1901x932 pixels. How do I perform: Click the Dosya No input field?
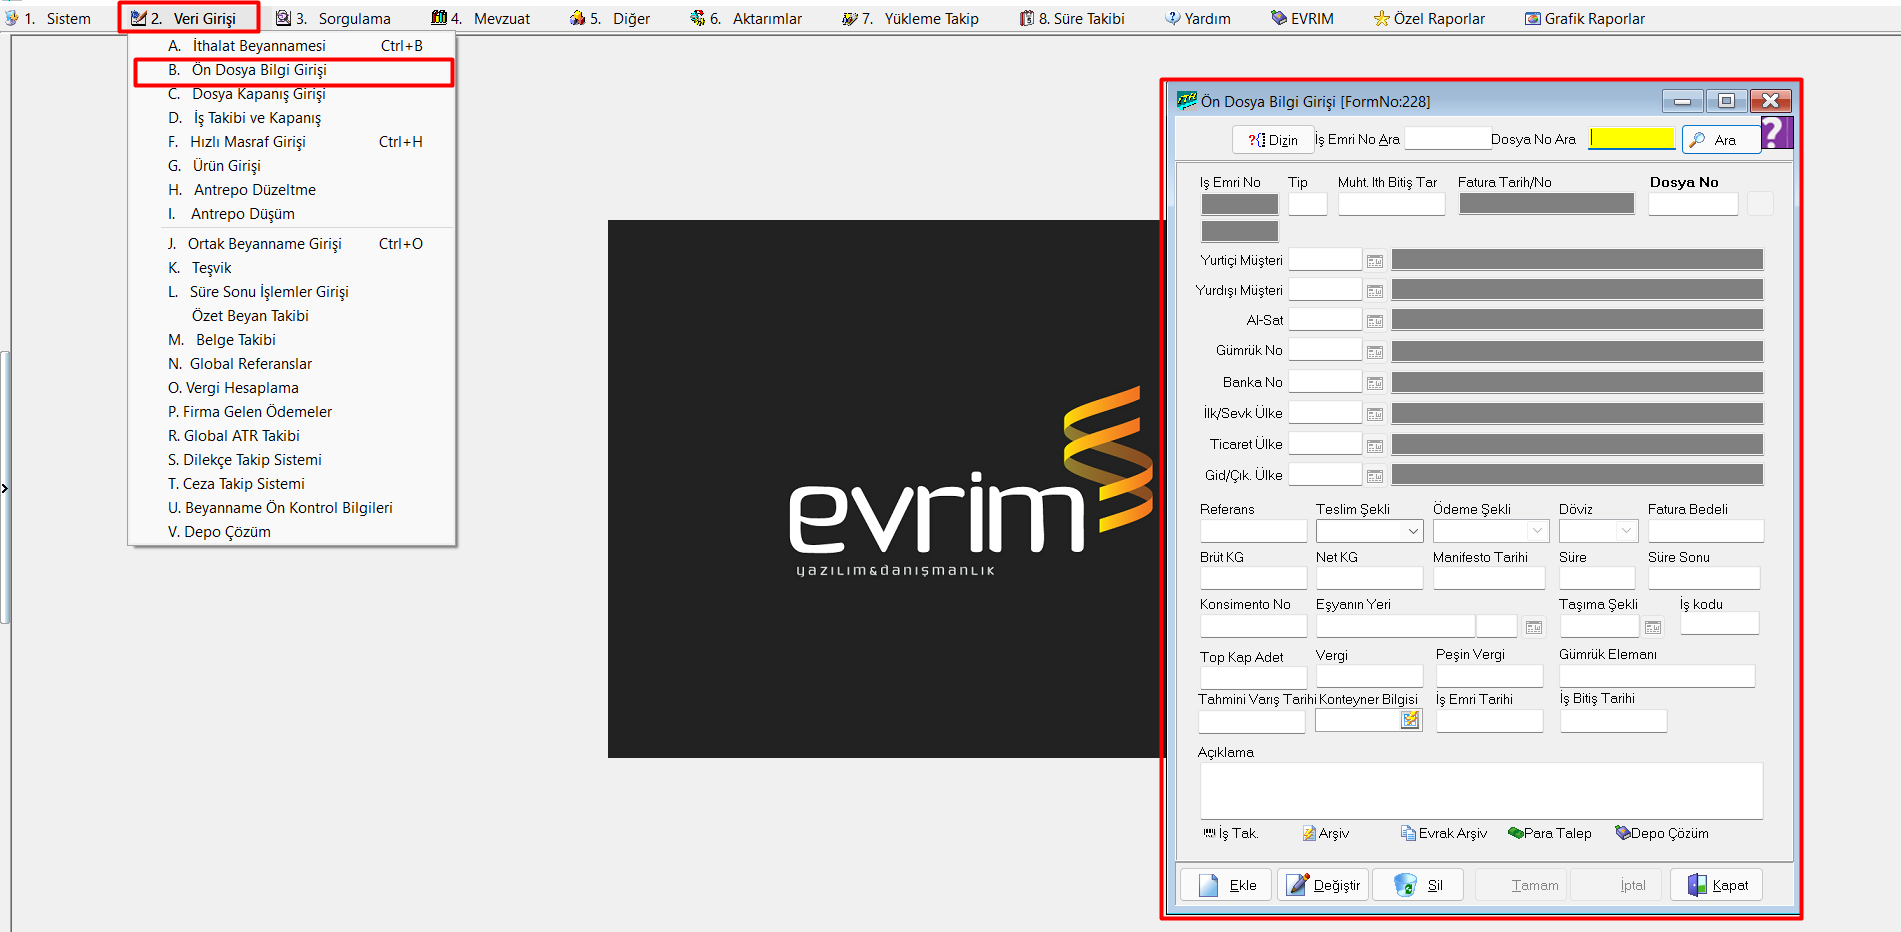[x=1693, y=204]
